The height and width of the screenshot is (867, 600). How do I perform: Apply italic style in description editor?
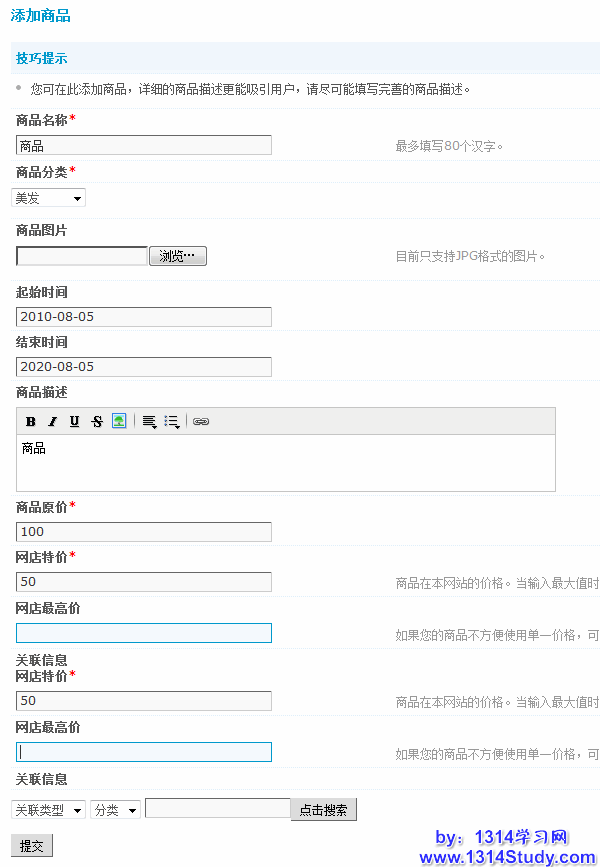[x=53, y=421]
